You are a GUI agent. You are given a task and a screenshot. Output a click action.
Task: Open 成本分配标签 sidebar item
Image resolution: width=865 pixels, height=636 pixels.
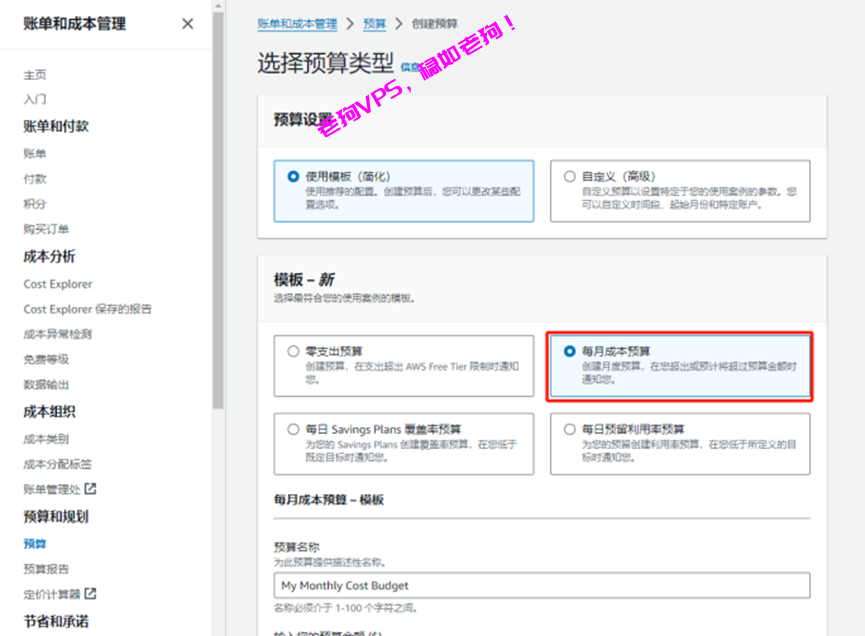(x=58, y=464)
